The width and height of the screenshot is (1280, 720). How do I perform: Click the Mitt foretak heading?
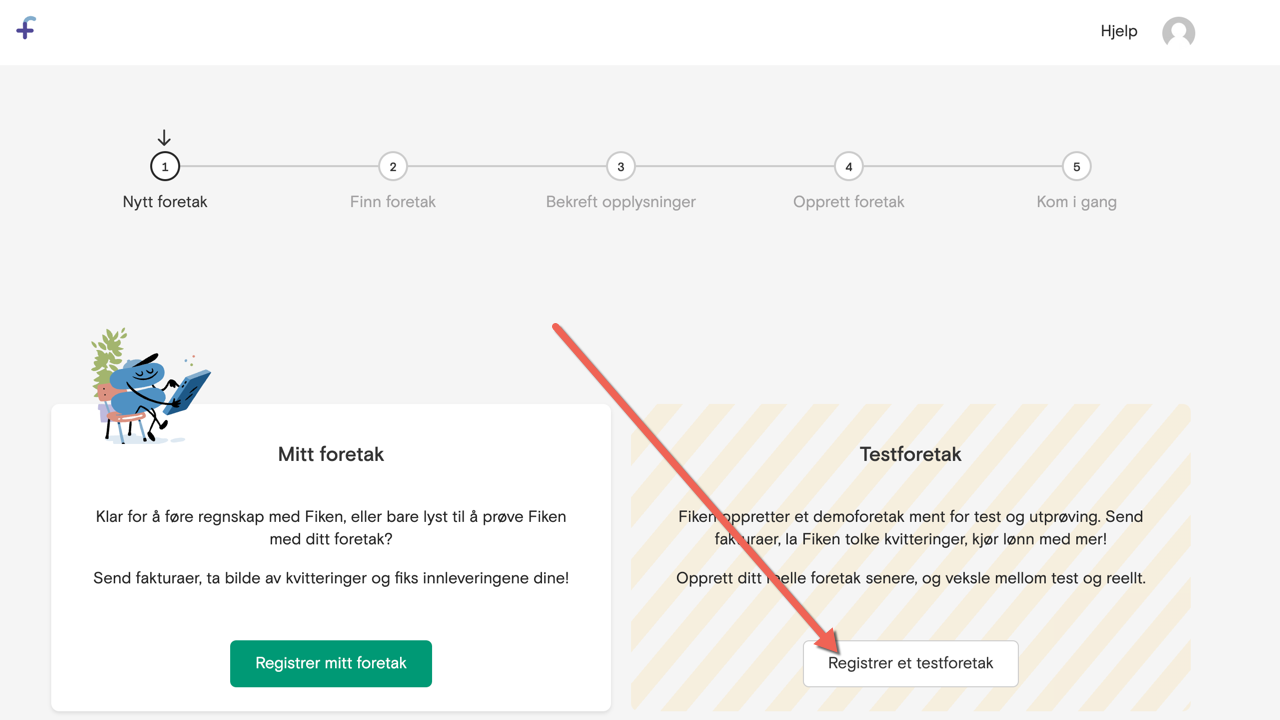(x=331, y=454)
